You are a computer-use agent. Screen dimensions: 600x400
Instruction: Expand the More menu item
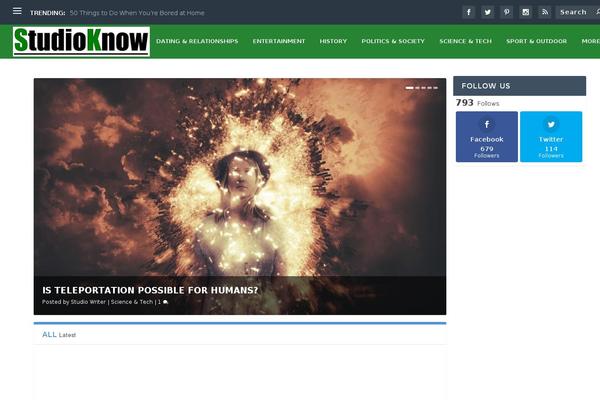pyautogui.click(x=590, y=41)
